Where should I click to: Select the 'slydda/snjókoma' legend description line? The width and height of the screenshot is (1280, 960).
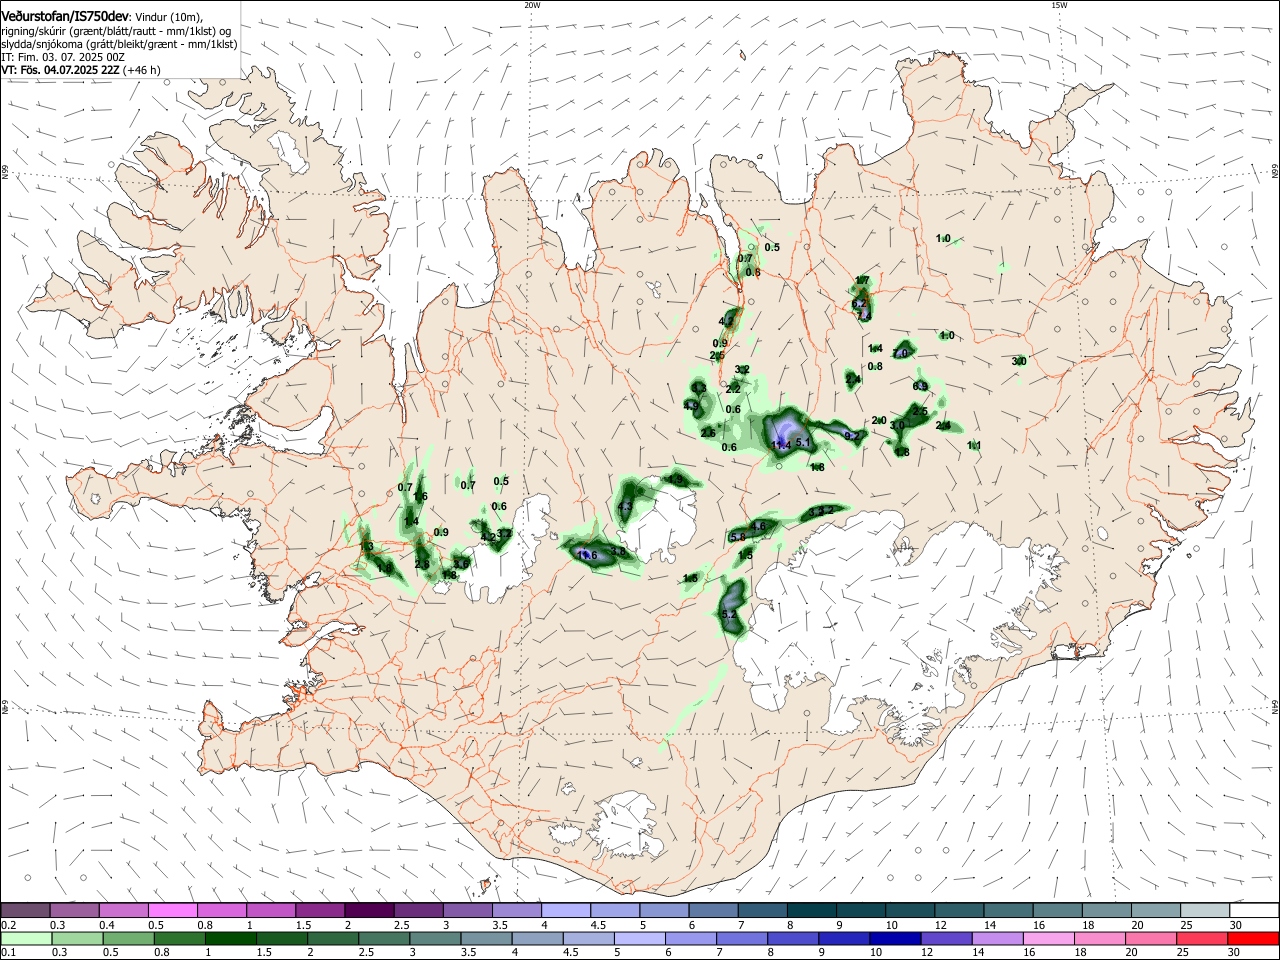(119, 44)
